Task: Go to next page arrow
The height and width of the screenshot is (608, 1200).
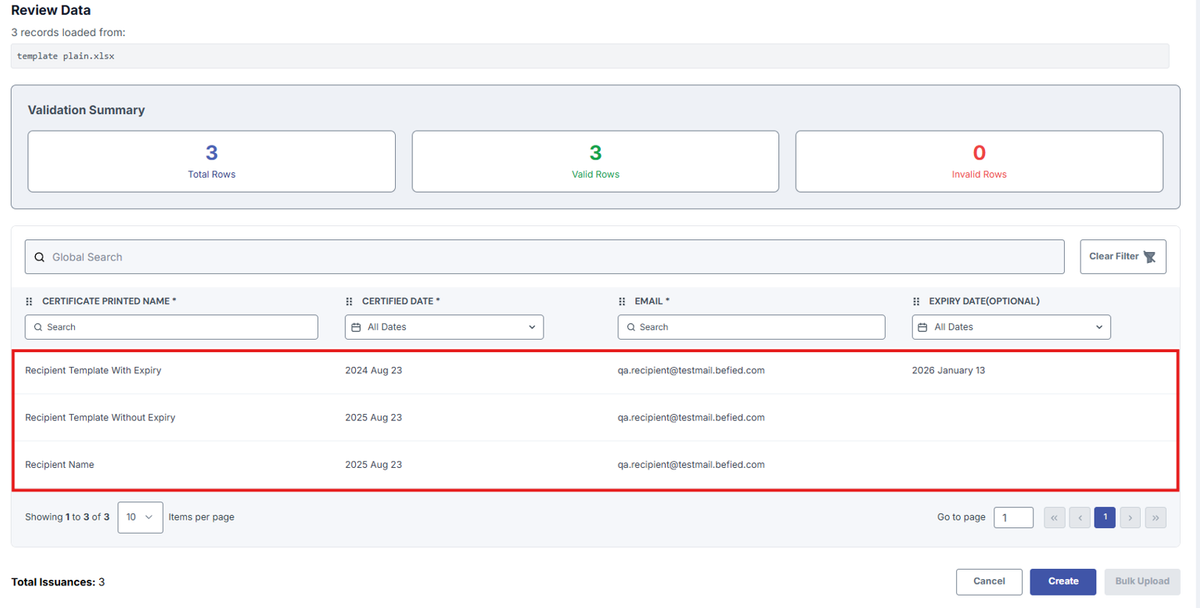Action: tap(1130, 517)
